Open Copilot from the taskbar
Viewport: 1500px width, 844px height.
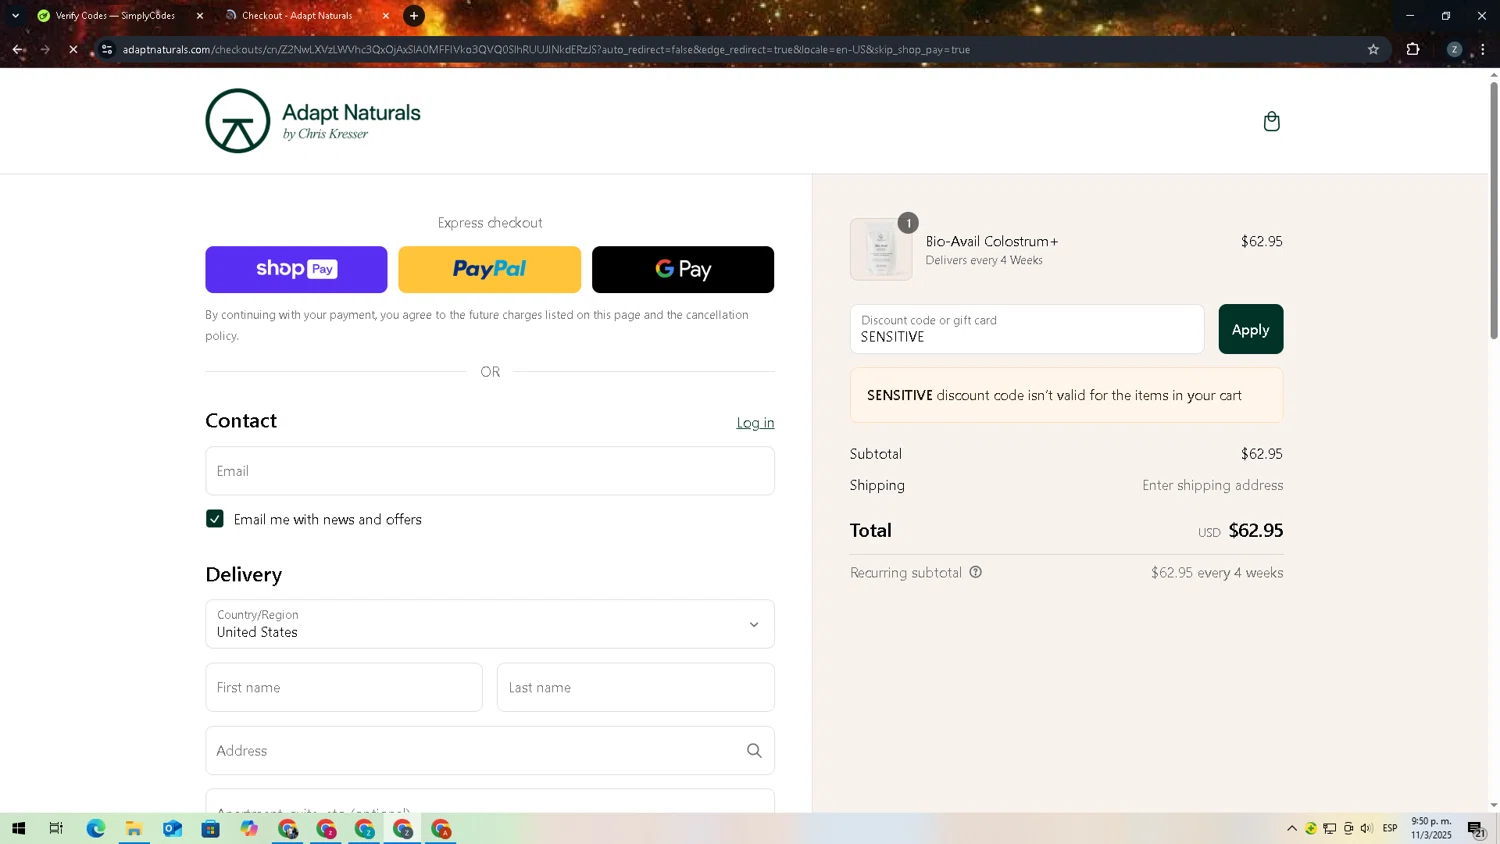tap(249, 828)
